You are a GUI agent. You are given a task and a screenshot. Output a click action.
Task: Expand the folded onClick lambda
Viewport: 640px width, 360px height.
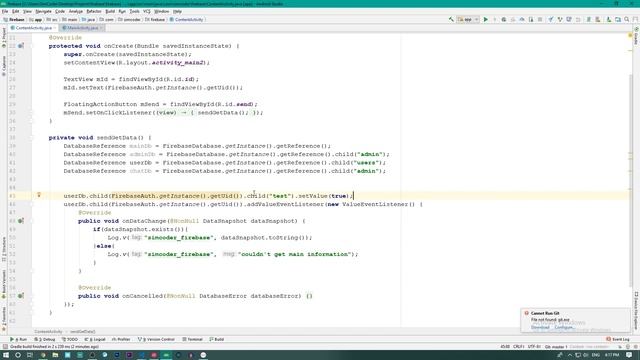pos(31,113)
